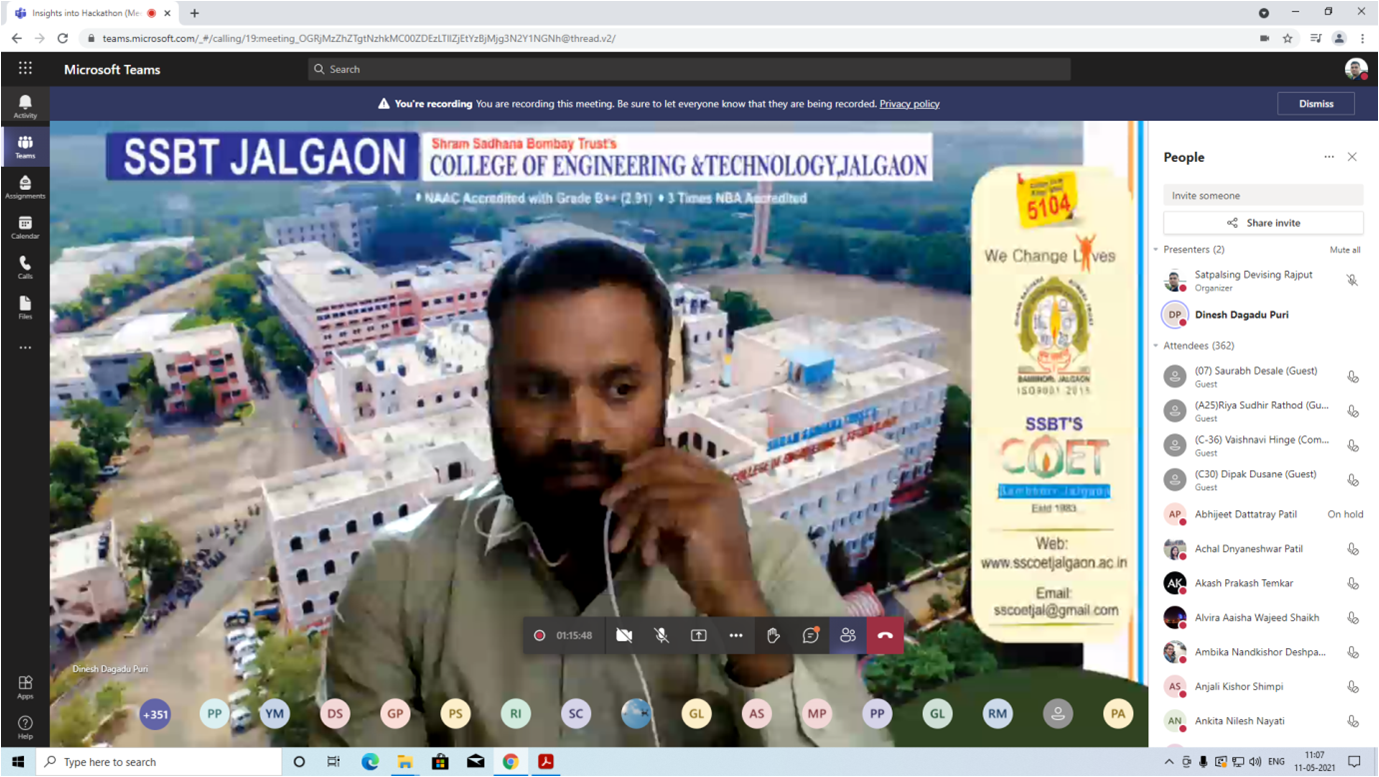The image size is (1379, 777).
Task: Open the profile picture menu in Teams header
Action: (1356, 69)
